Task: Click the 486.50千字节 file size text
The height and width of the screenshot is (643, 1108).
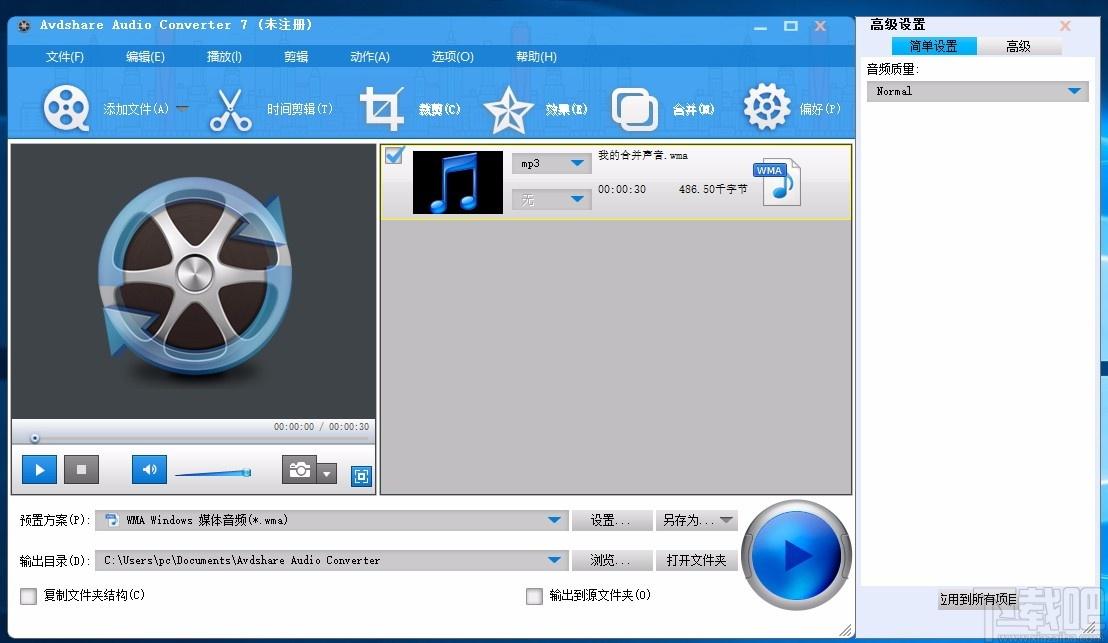Action: tap(712, 189)
